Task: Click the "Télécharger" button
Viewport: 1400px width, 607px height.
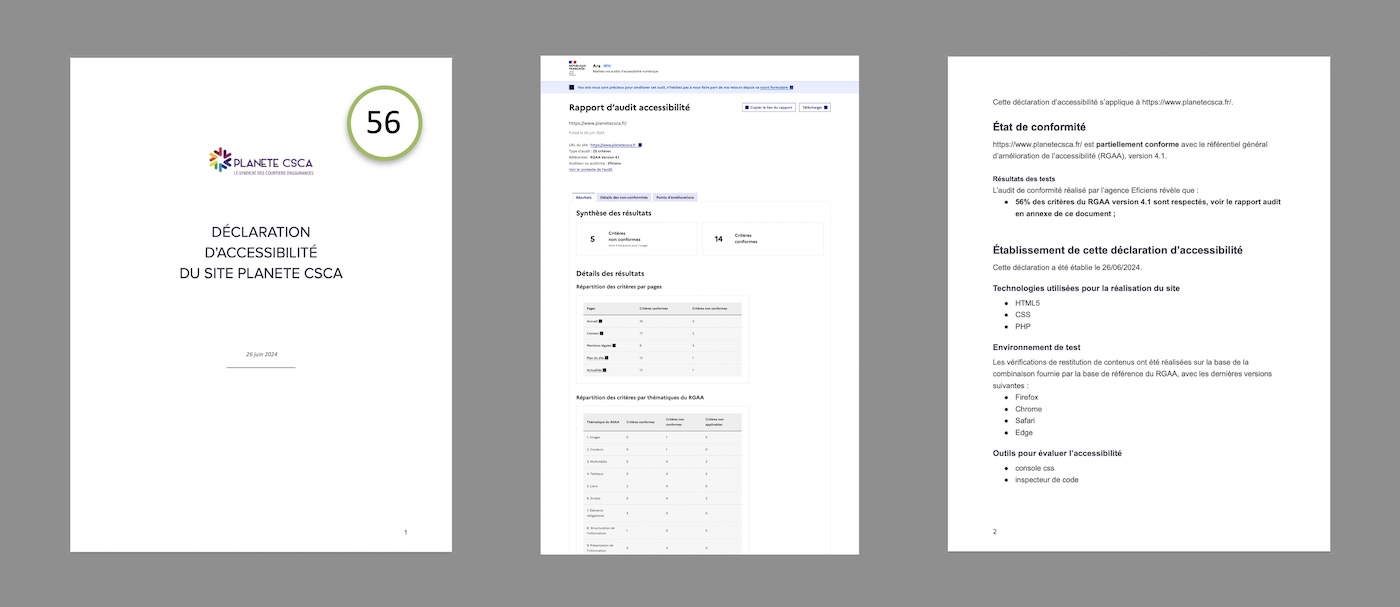Action: point(814,106)
